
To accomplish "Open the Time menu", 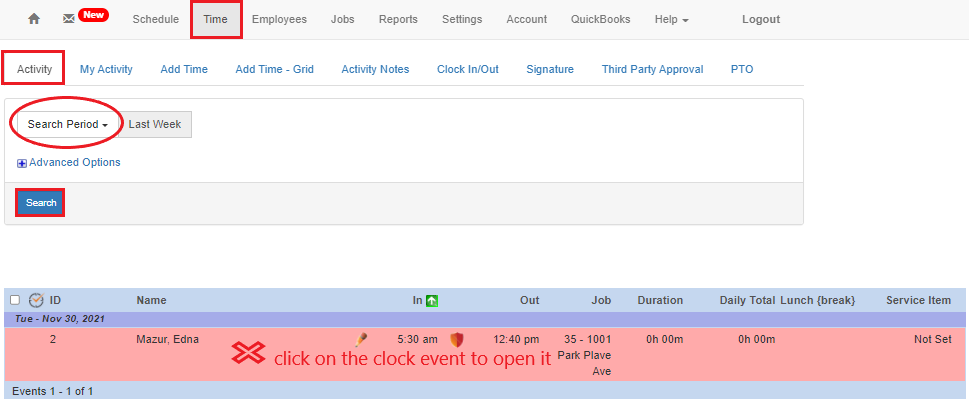I will [216, 19].
